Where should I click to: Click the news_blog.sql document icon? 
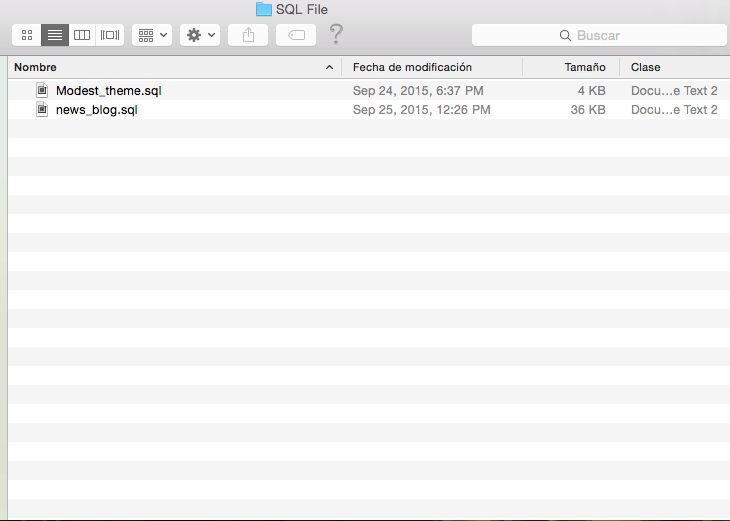tap(42, 109)
